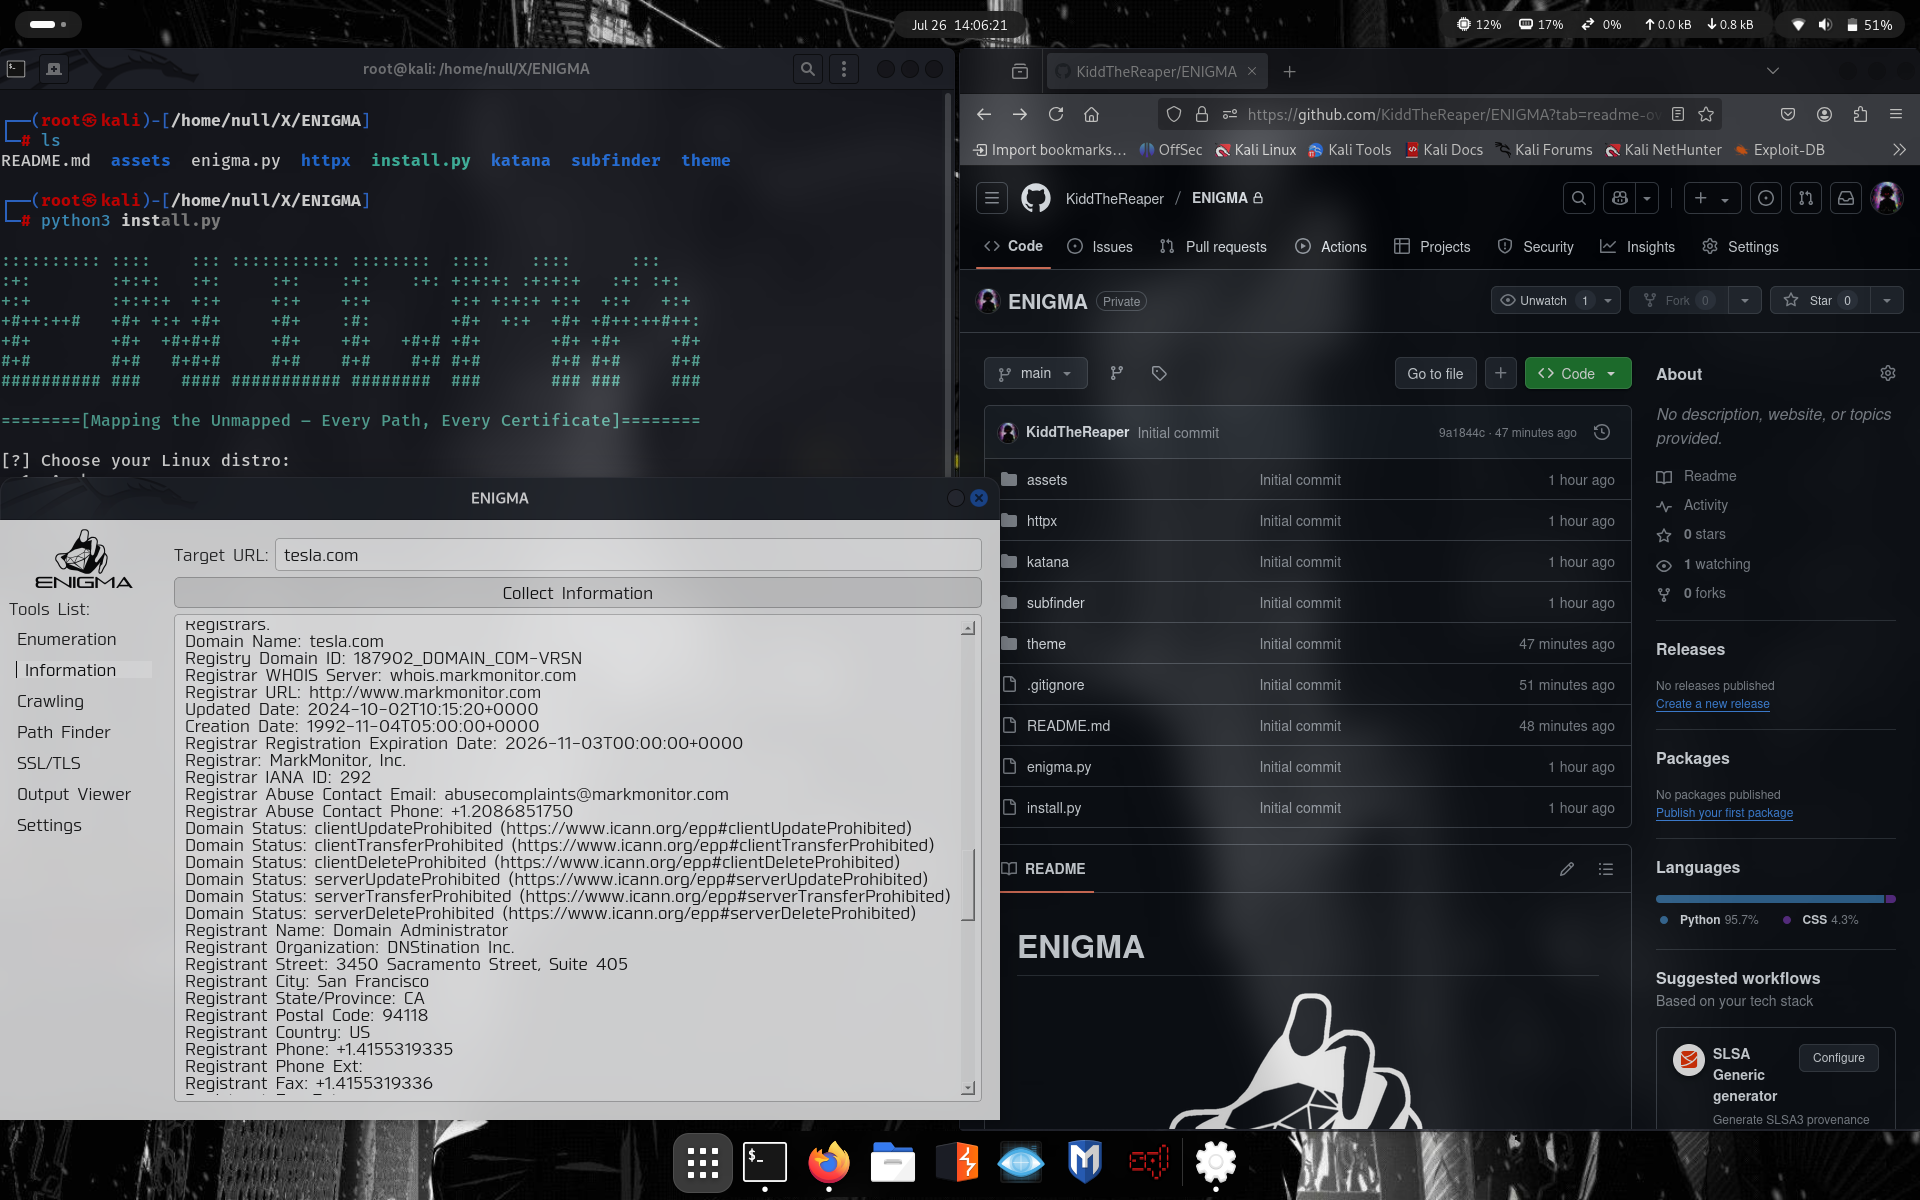
Task: Star the ENIGMA repository
Action: [1819, 301]
